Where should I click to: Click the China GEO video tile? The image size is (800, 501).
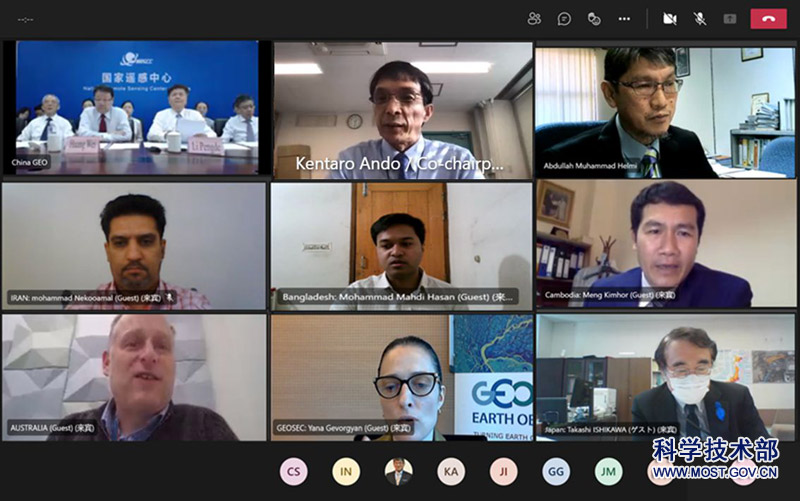pyautogui.click(x=135, y=108)
